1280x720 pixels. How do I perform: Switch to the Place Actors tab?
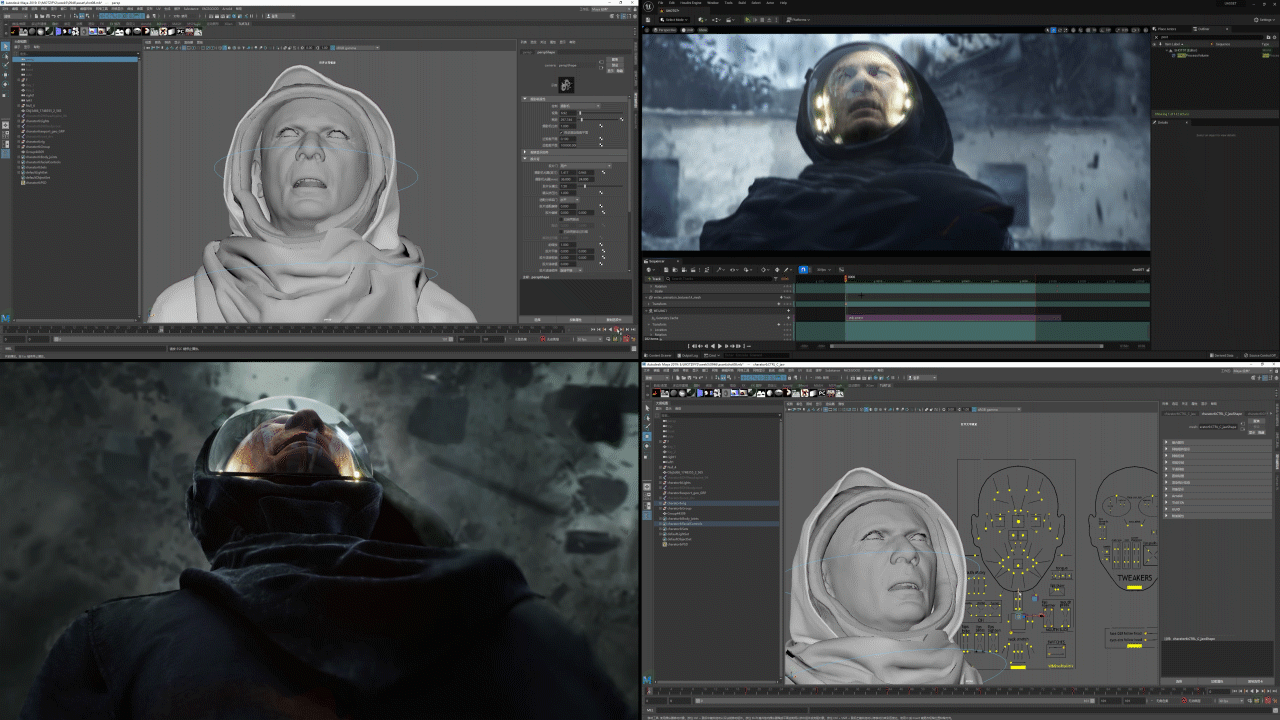pos(1166,29)
